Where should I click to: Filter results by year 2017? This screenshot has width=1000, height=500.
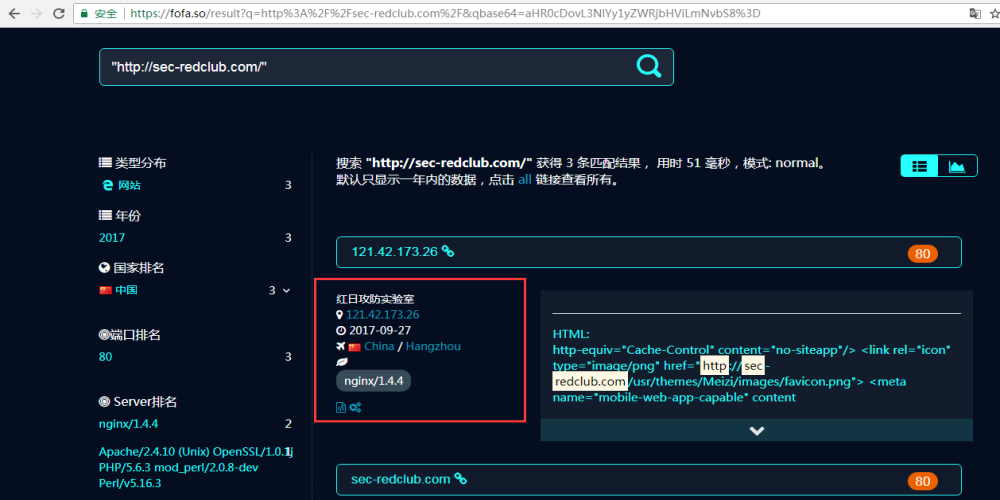pyautogui.click(x=112, y=238)
